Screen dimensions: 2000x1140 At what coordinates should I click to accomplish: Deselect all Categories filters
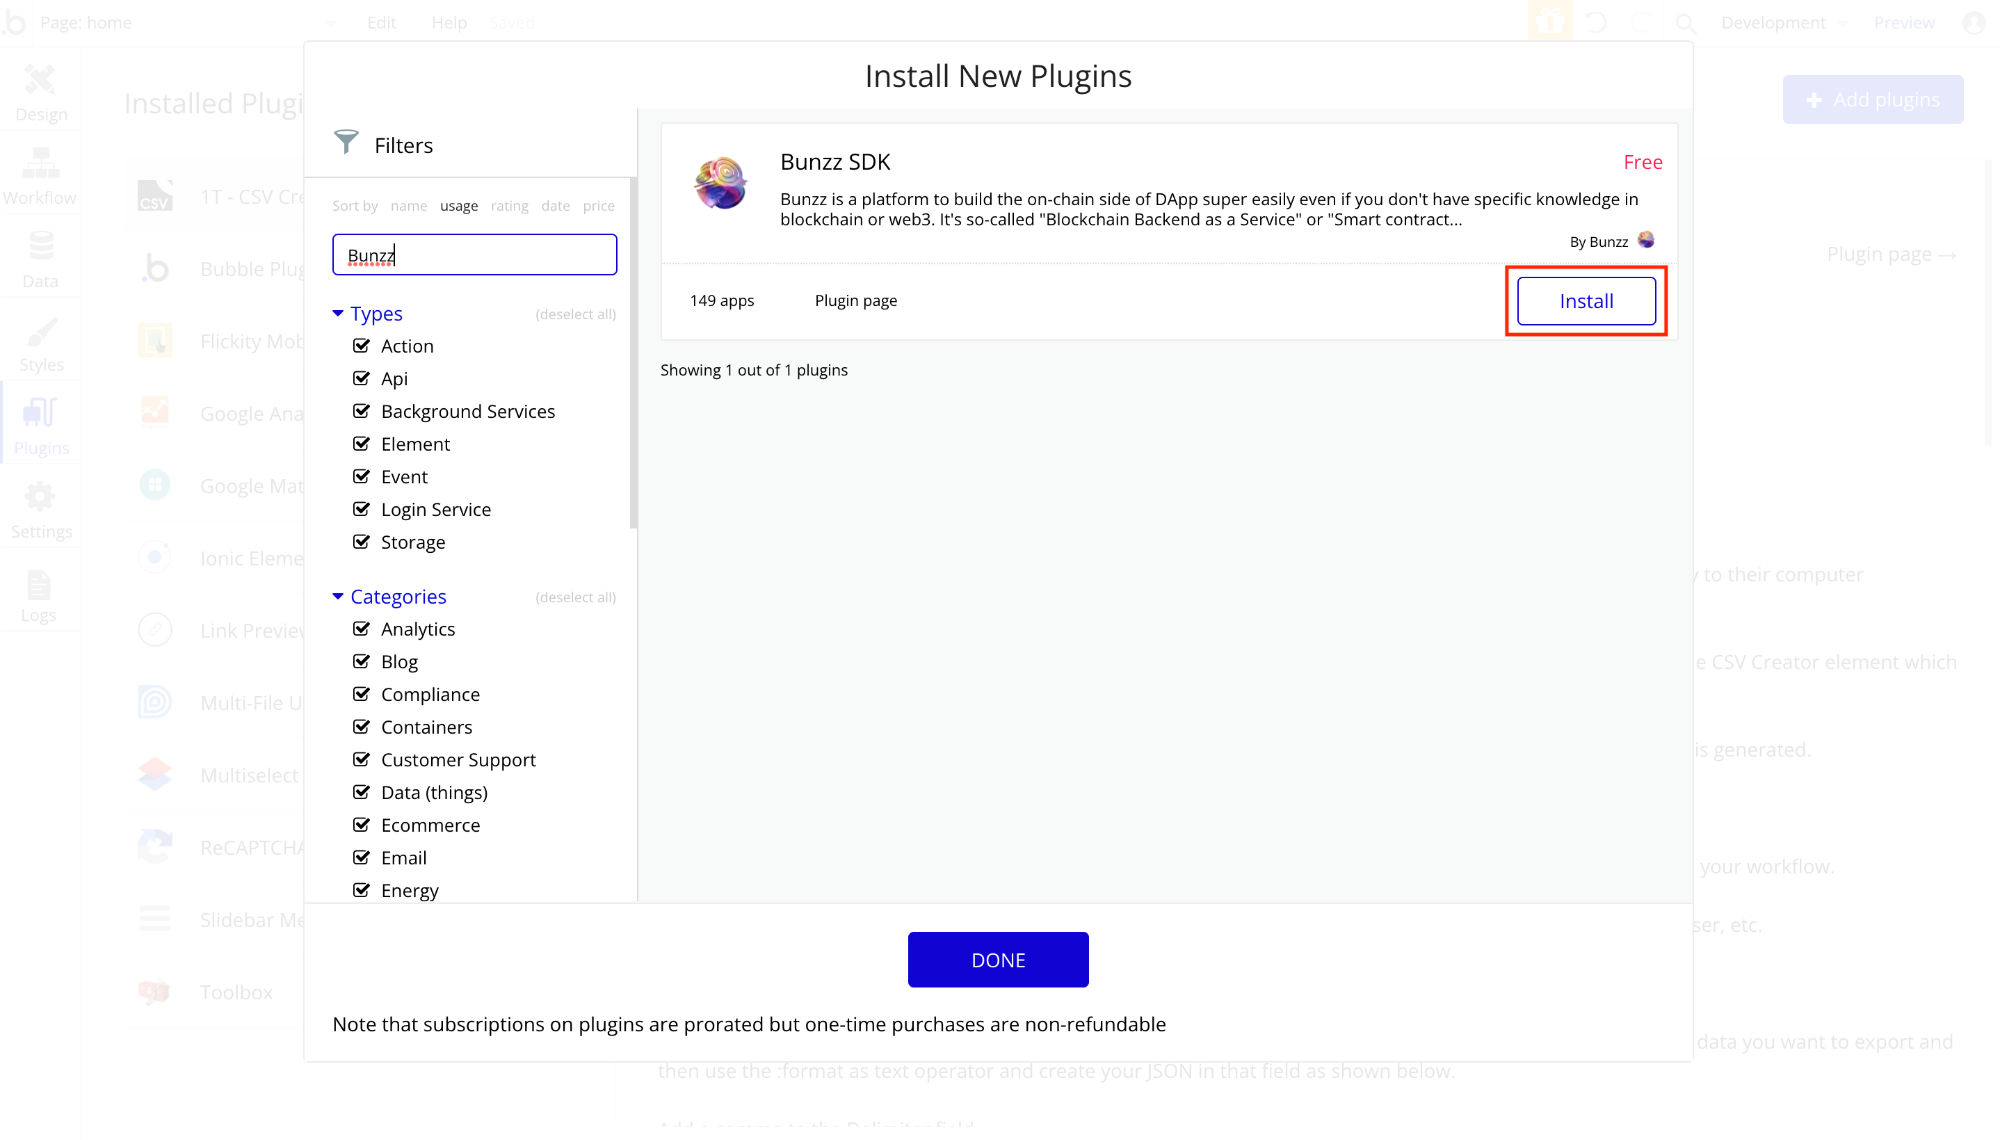click(x=575, y=597)
